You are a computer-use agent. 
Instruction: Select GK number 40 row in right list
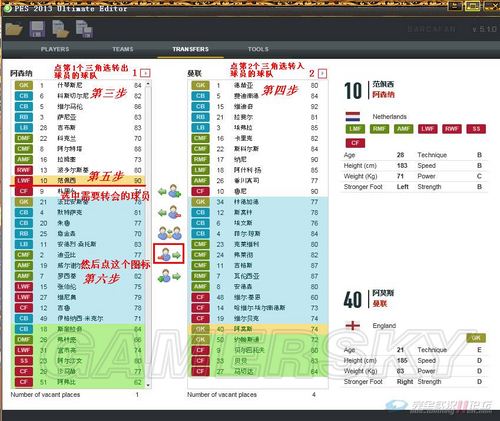[258, 329]
